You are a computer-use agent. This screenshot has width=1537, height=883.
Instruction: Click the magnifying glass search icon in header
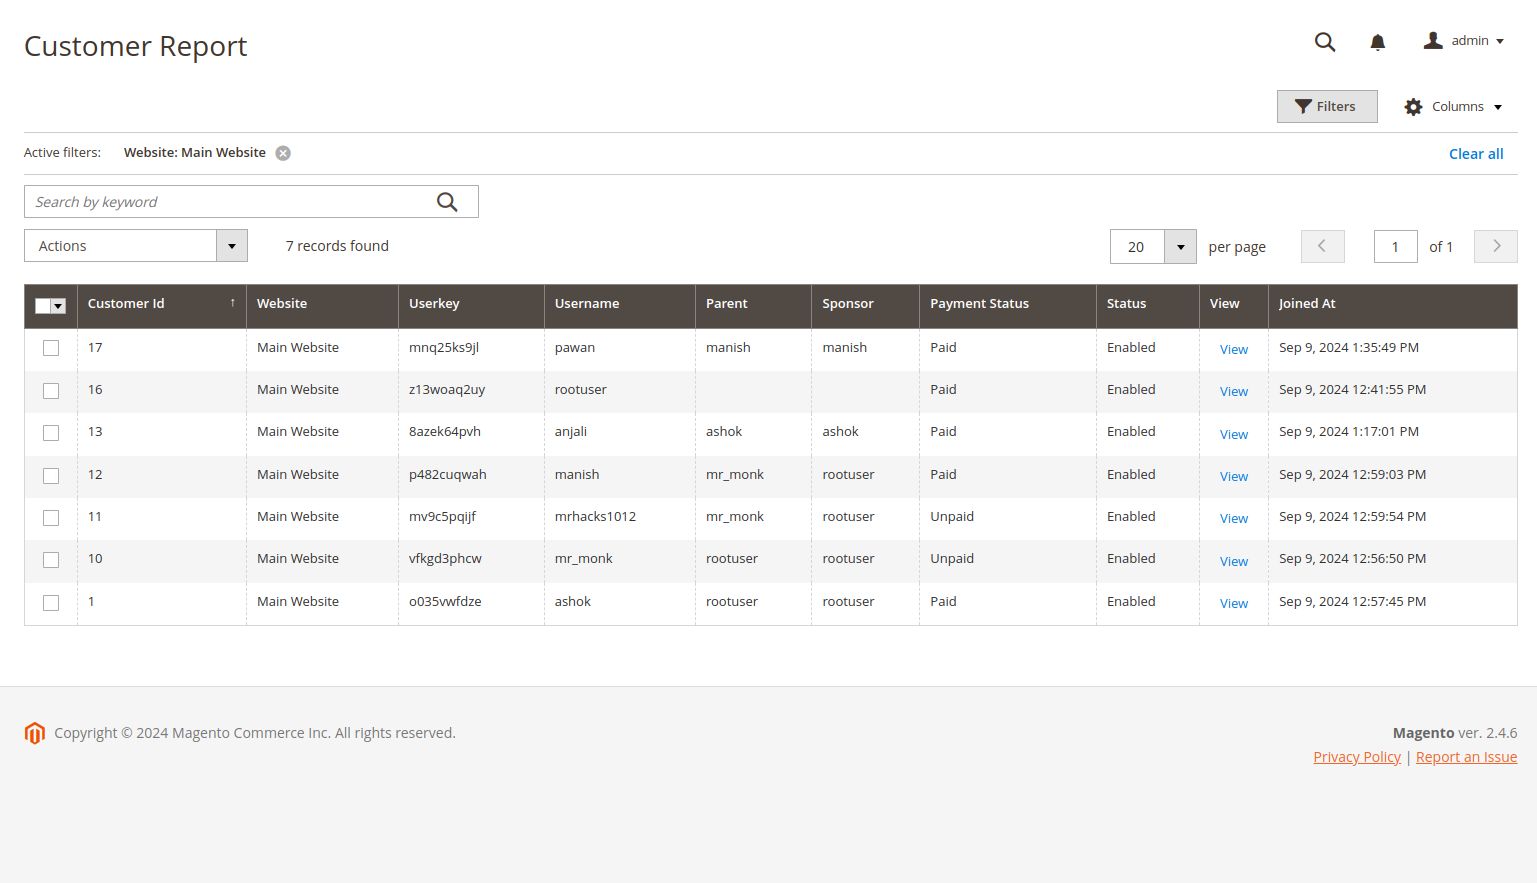[1324, 41]
